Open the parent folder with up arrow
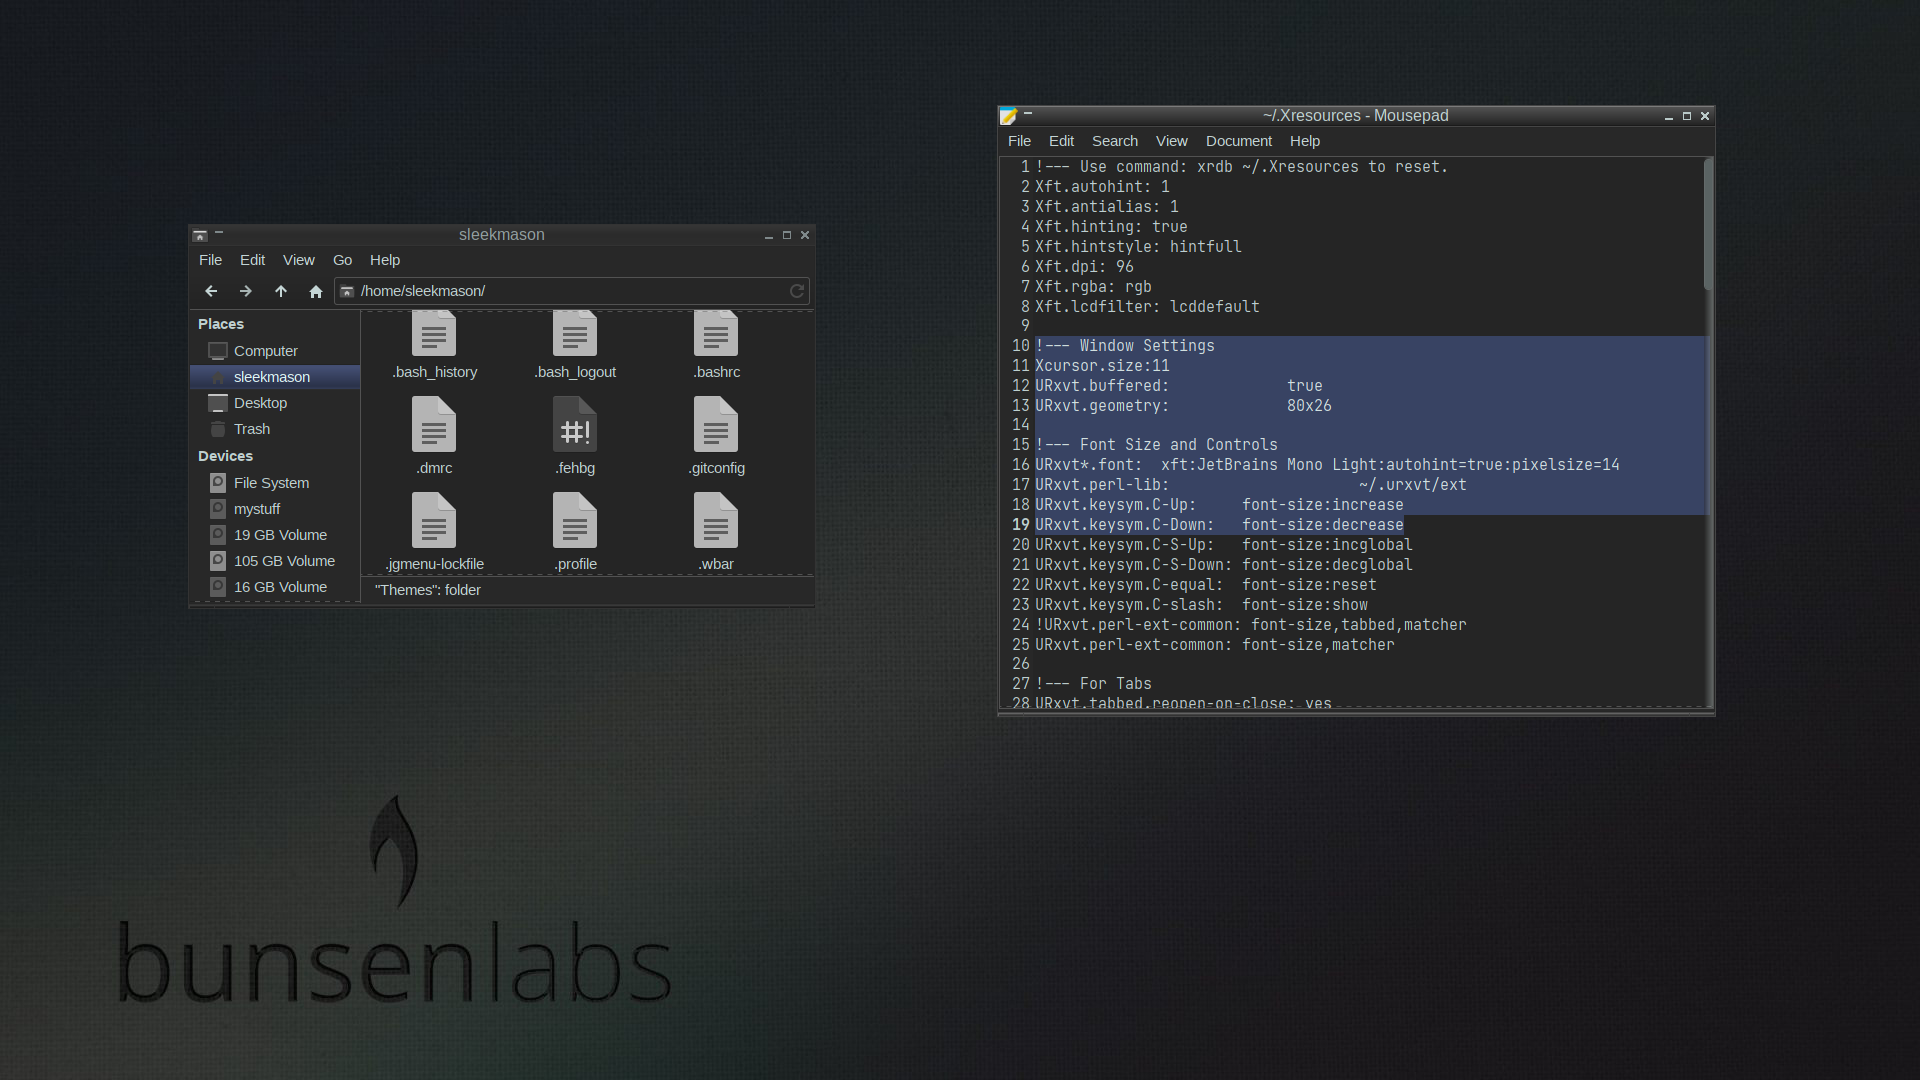 281,291
